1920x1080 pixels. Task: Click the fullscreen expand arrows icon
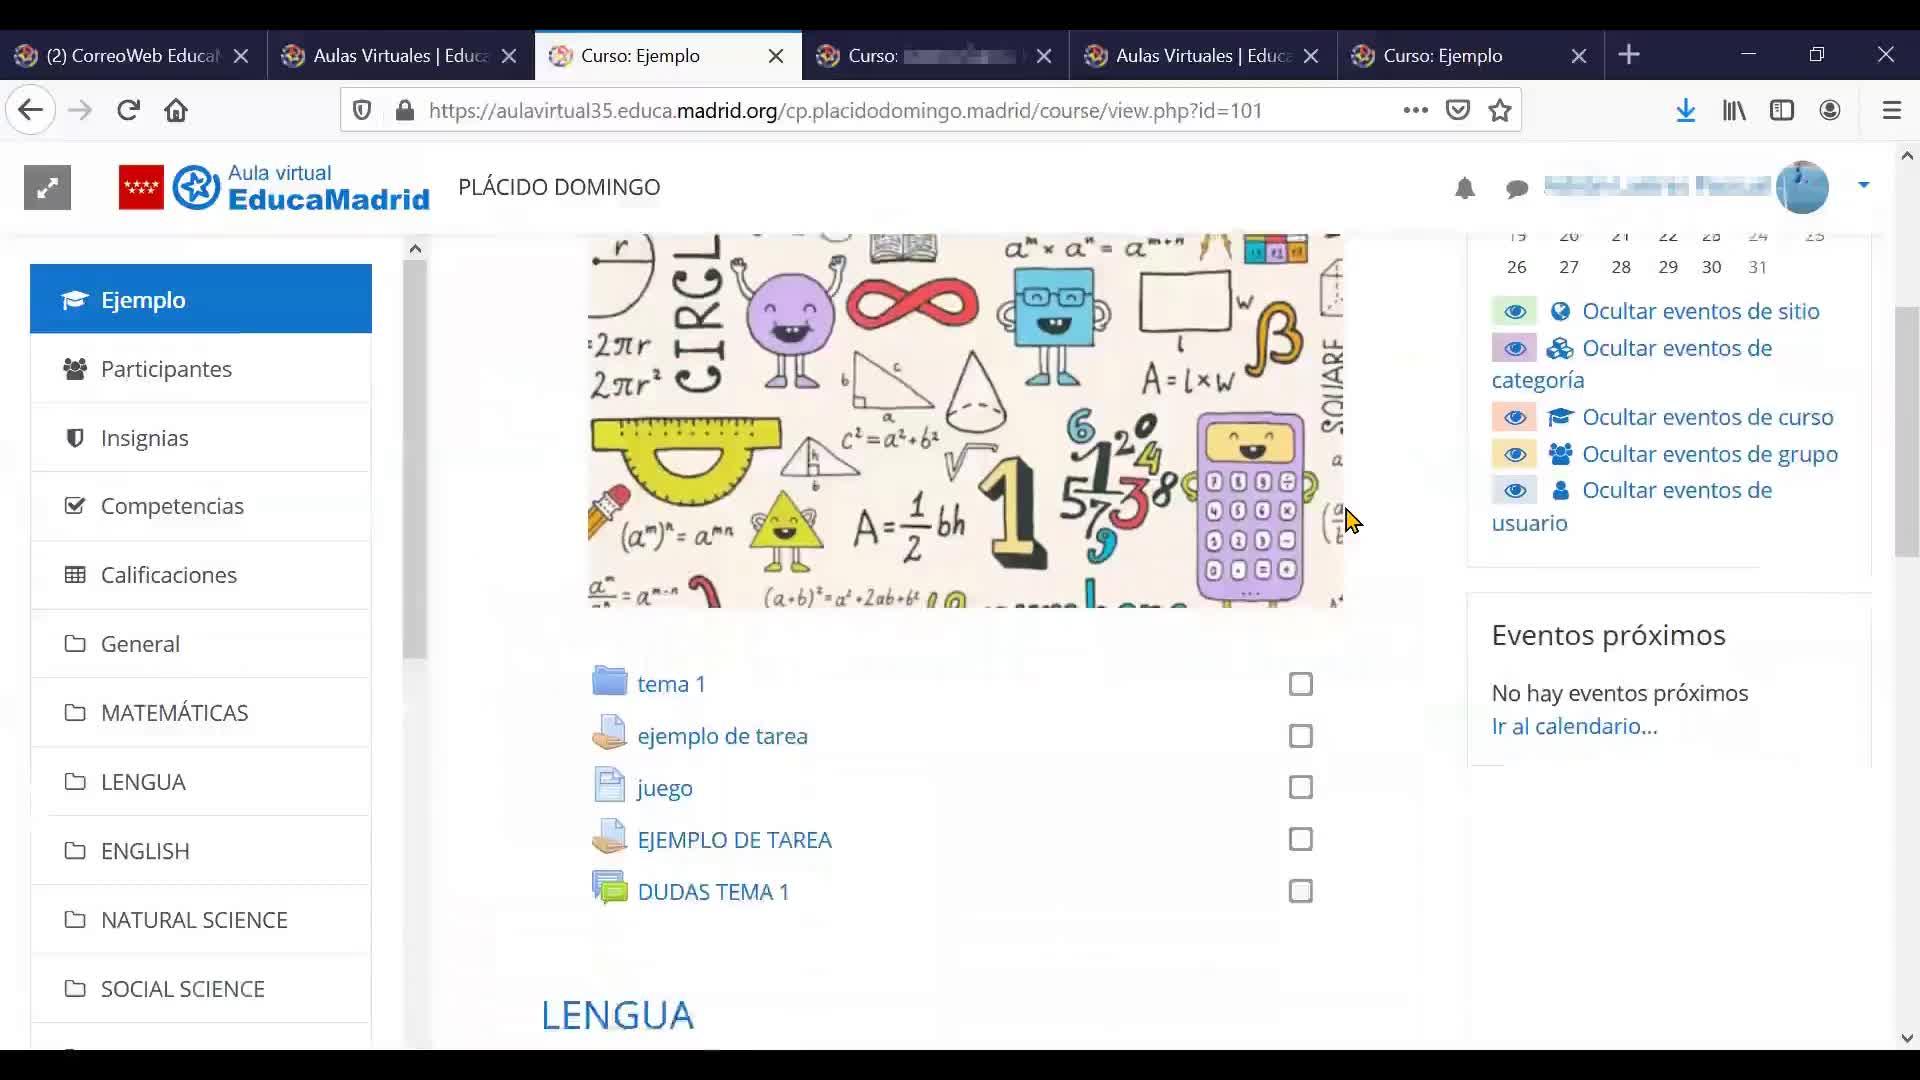coord(47,188)
